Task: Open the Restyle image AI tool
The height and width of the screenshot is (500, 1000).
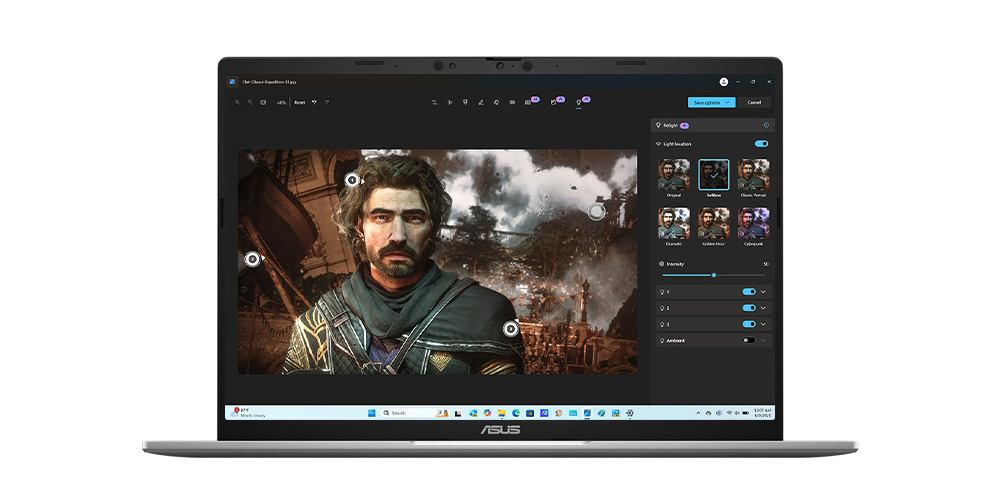Action: [x=554, y=102]
